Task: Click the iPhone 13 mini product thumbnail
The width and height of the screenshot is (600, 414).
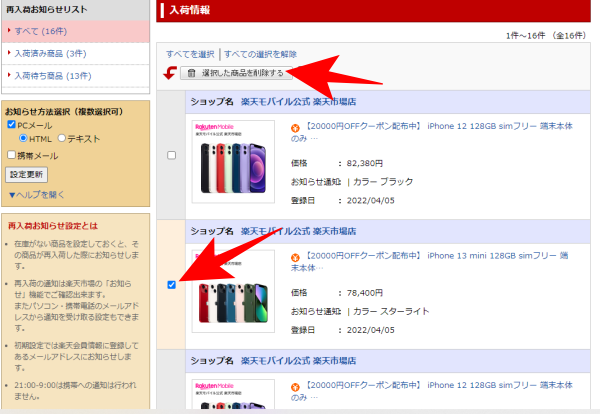Action: pyautogui.click(x=233, y=291)
